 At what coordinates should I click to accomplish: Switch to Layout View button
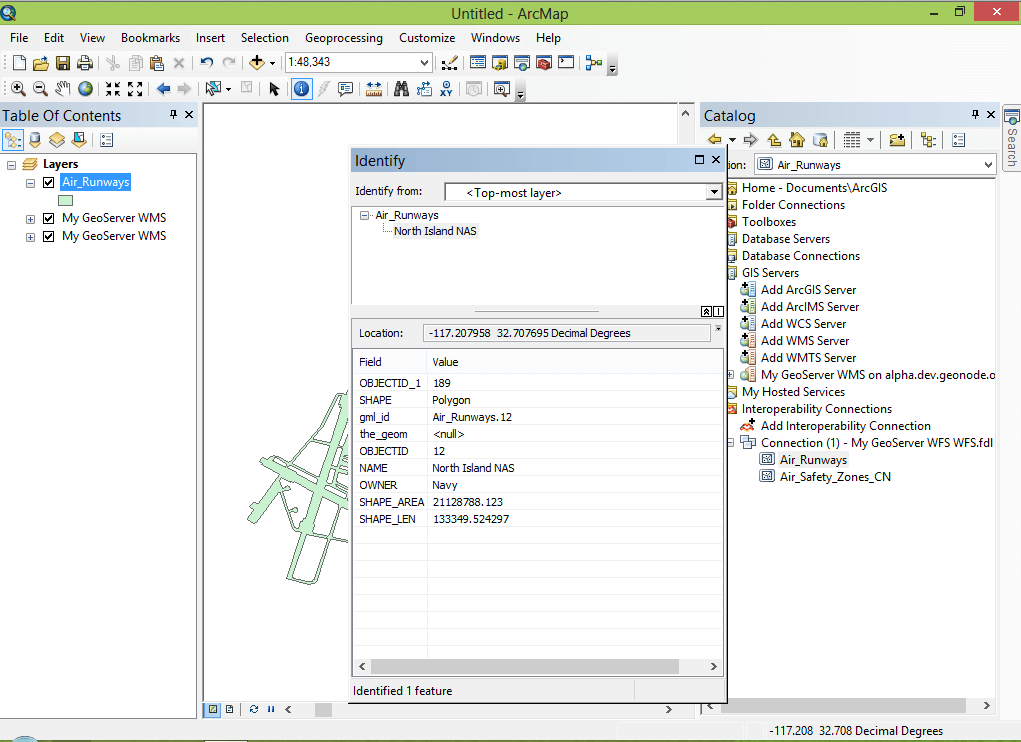coord(229,709)
